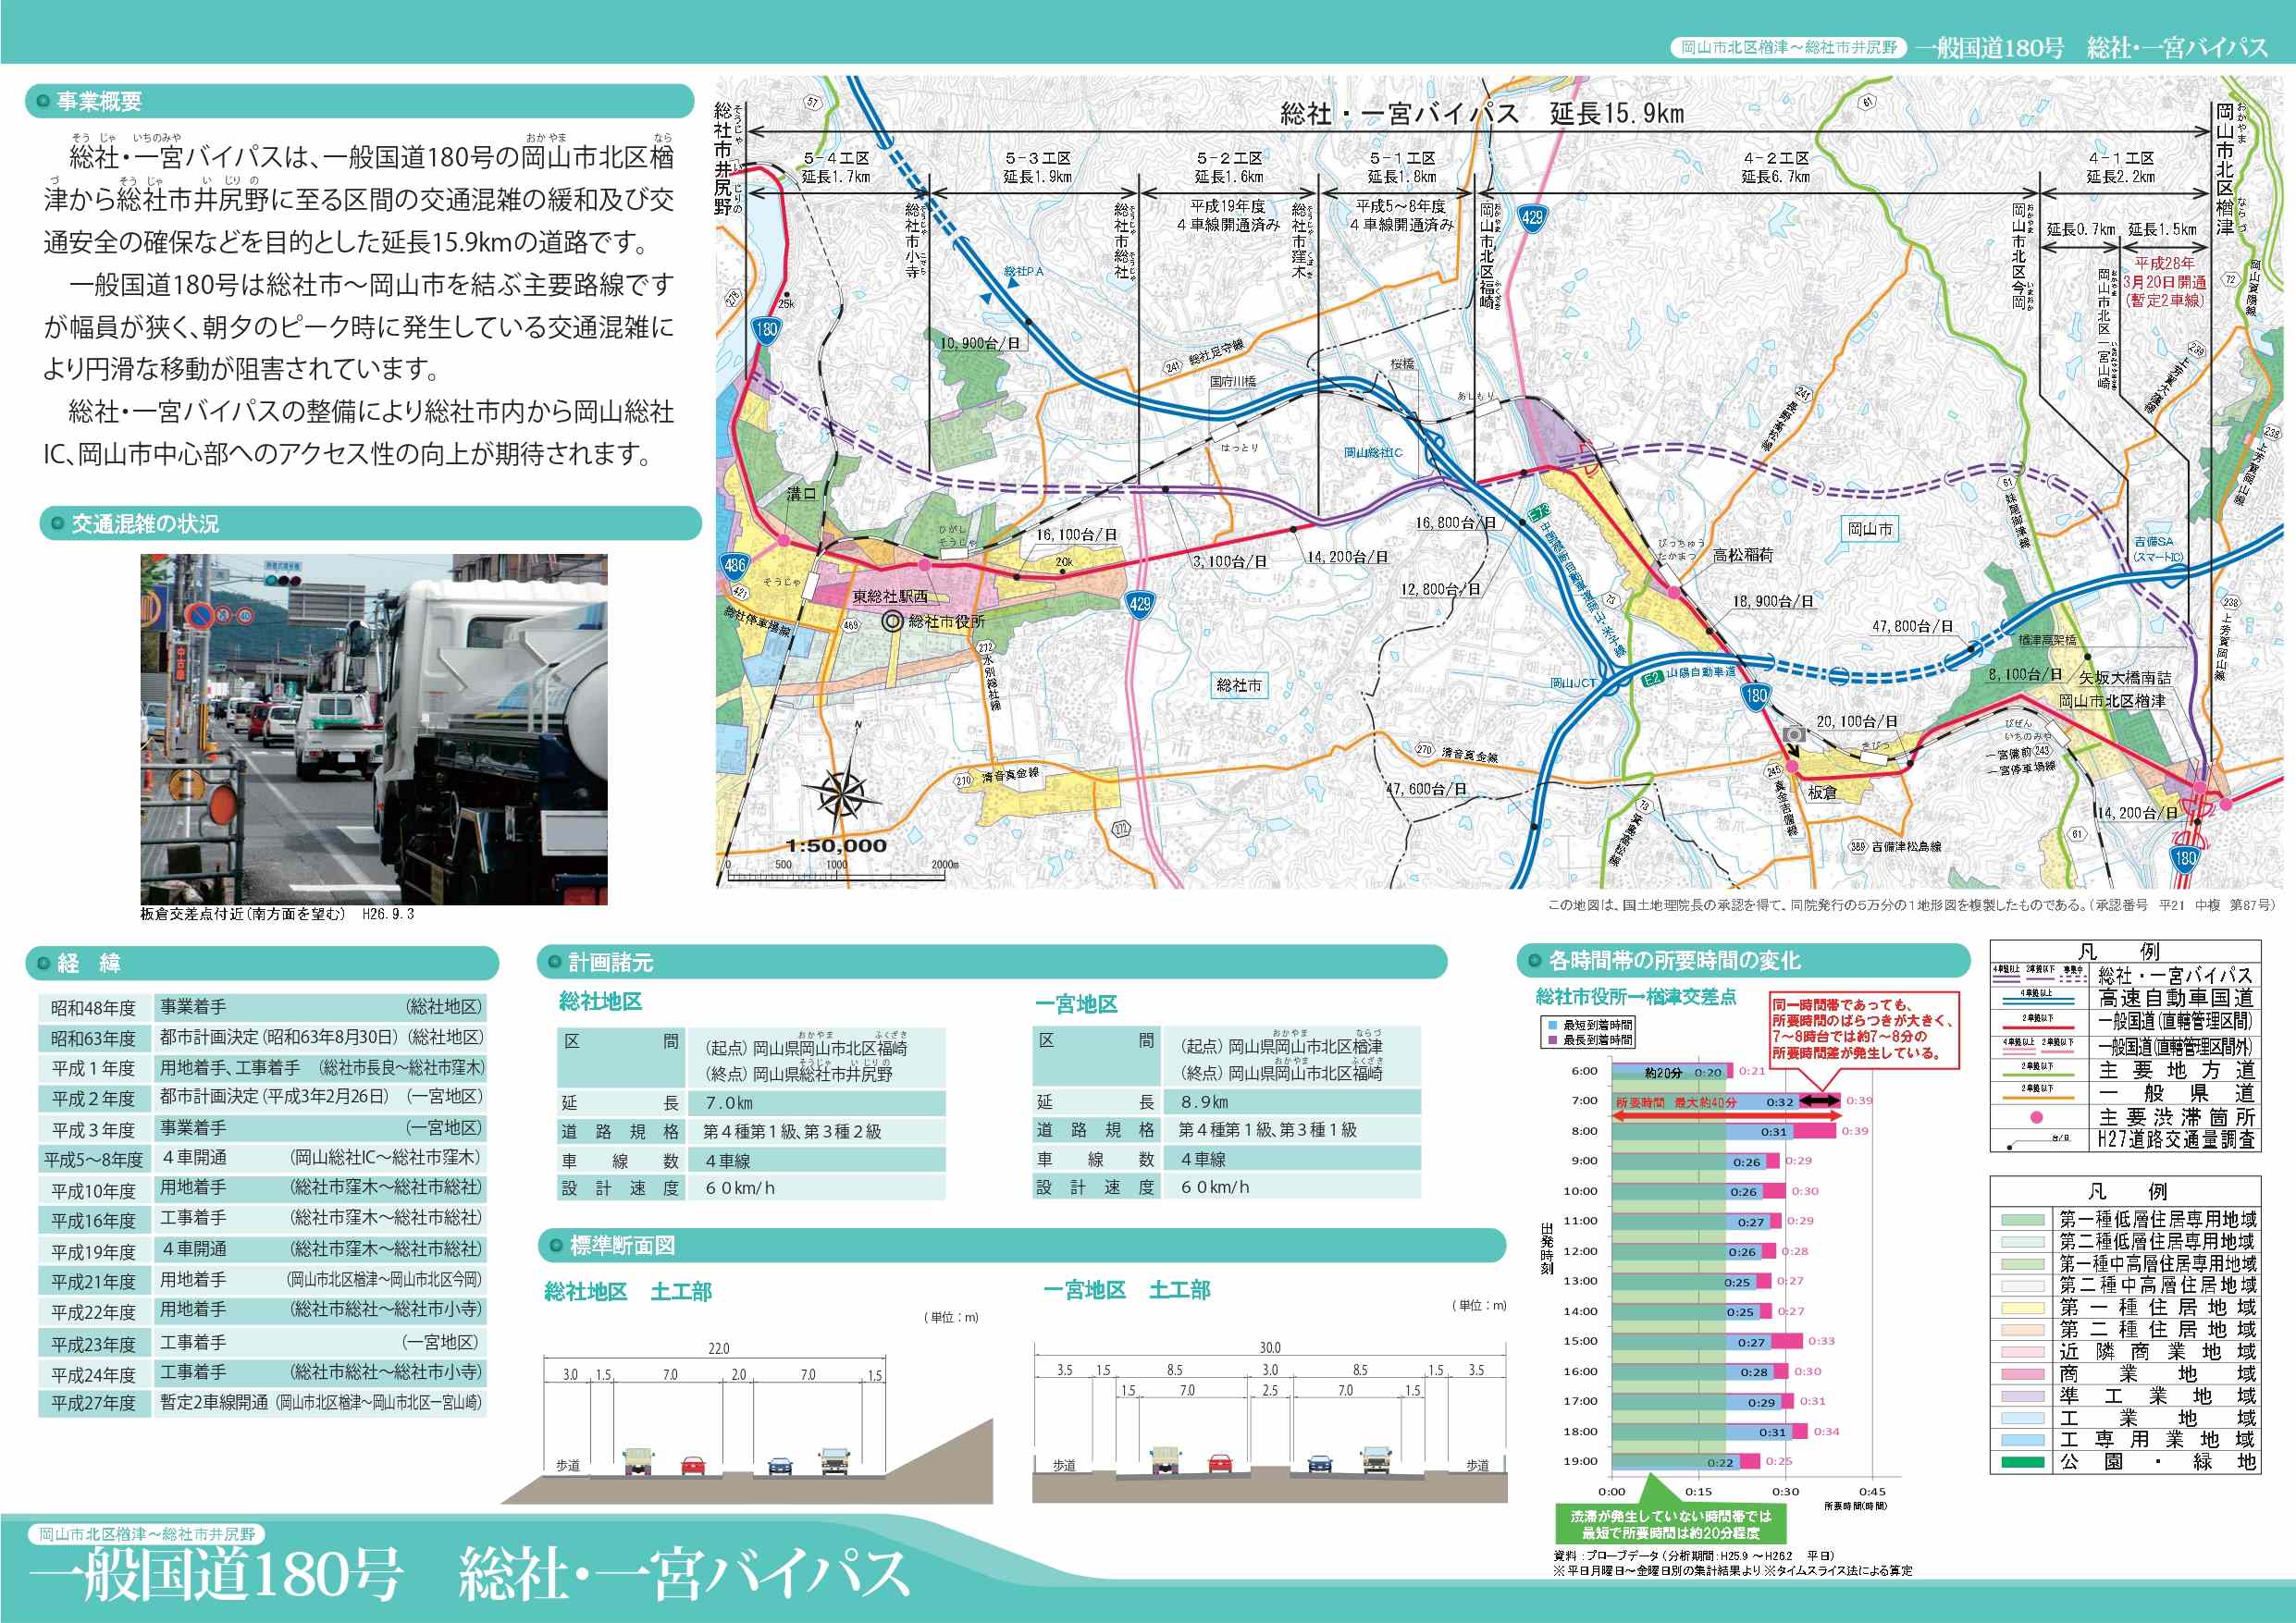Viewport: 2296px width, 1623px height.
Task: Click the 20,100台/日 traffic volume label
Action: tap(1856, 721)
